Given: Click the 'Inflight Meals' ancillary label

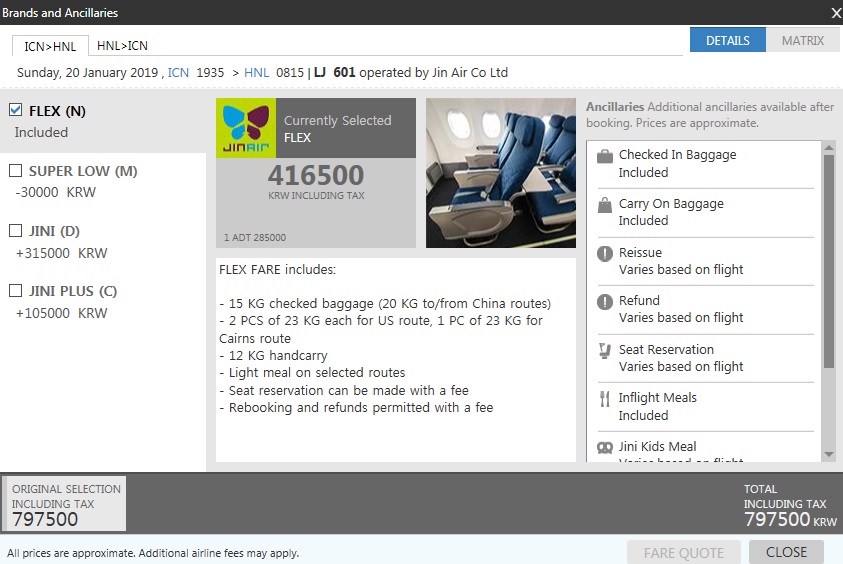Looking at the screenshot, I should click(x=658, y=398).
